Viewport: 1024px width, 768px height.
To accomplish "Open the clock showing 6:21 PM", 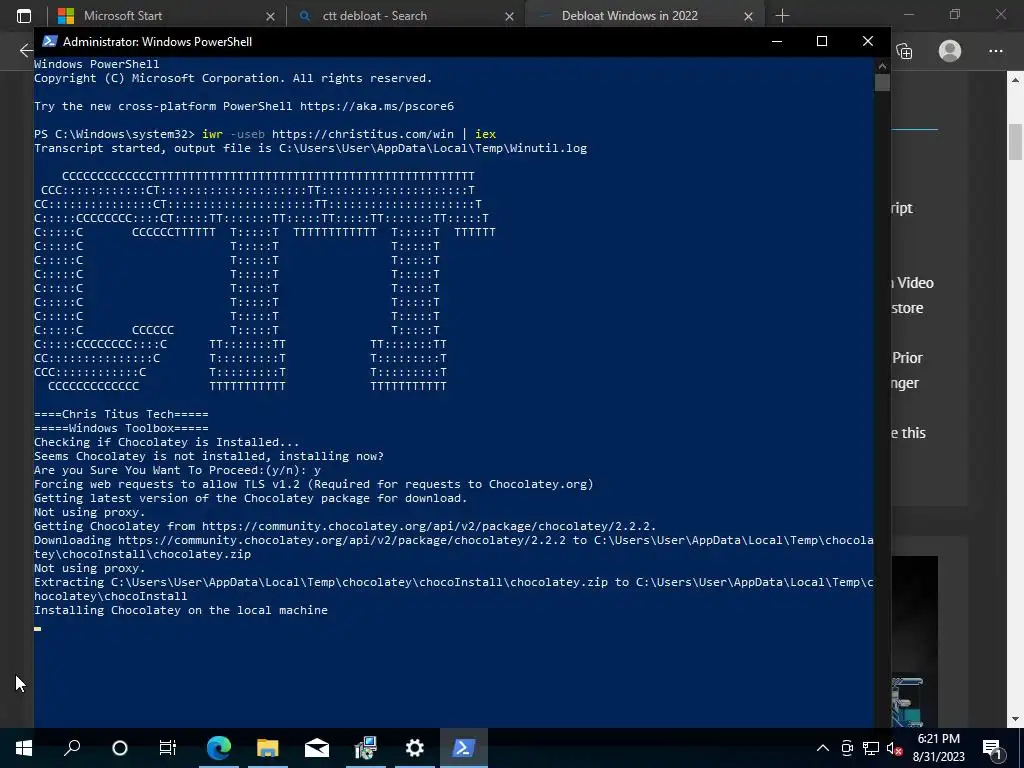I will 938,748.
